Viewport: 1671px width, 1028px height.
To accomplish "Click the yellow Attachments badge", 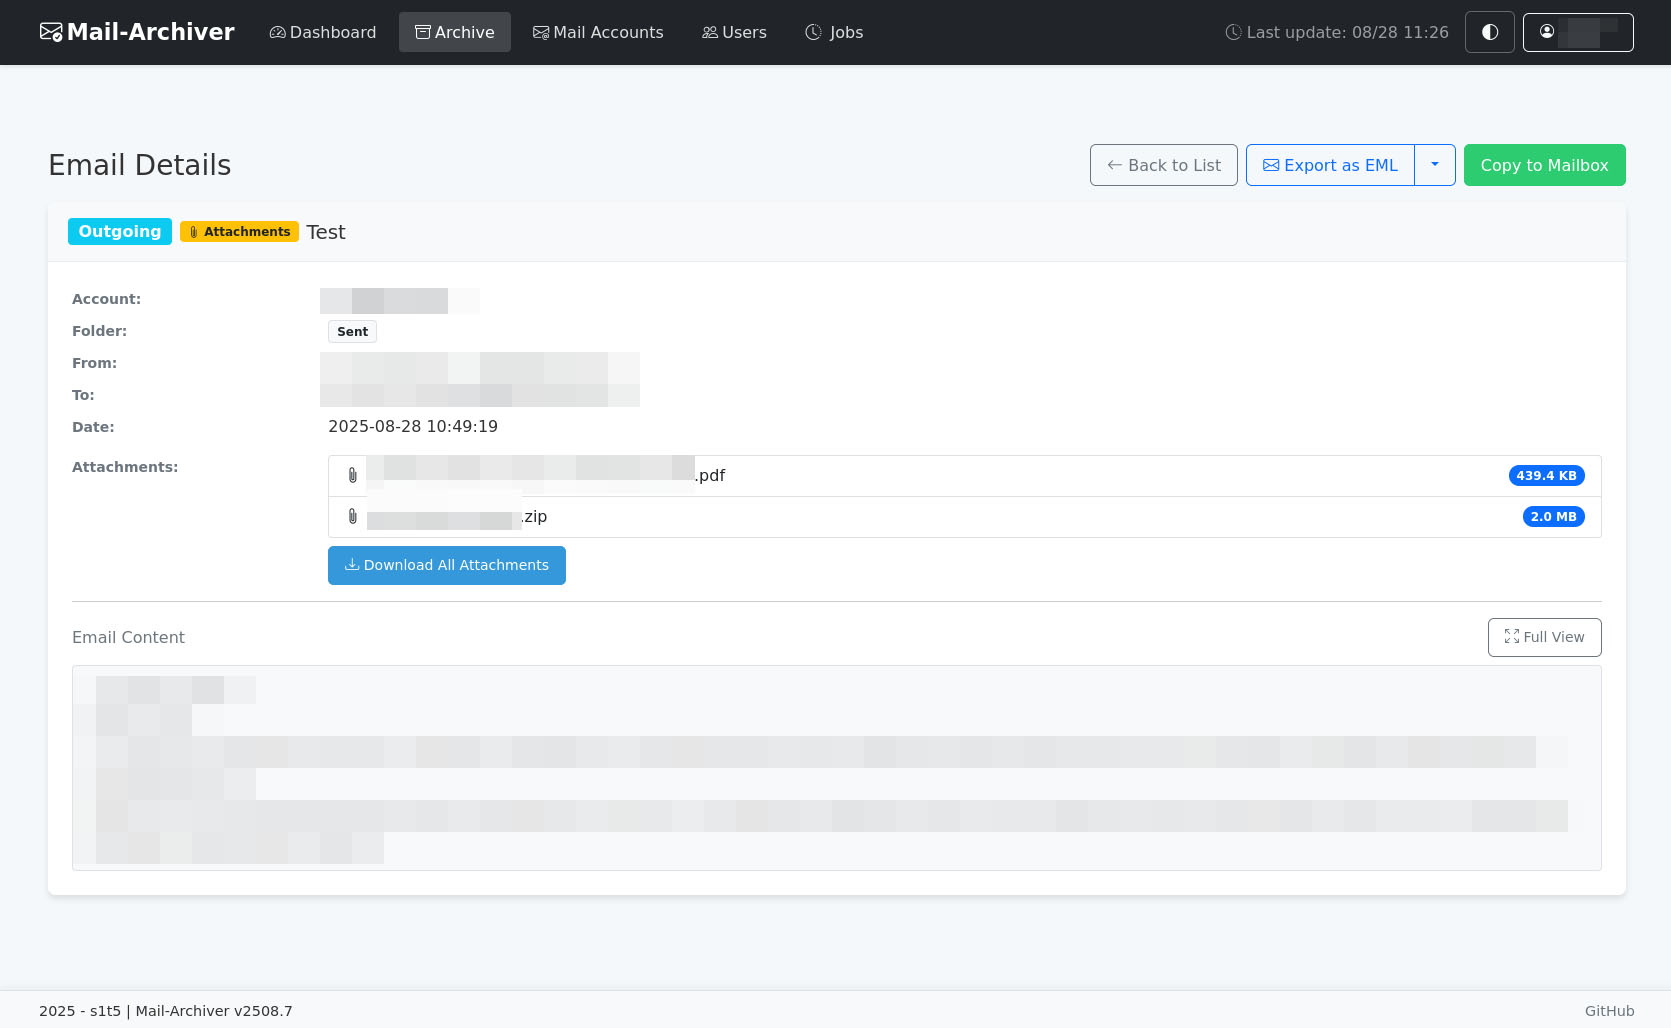I will coord(239,231).
